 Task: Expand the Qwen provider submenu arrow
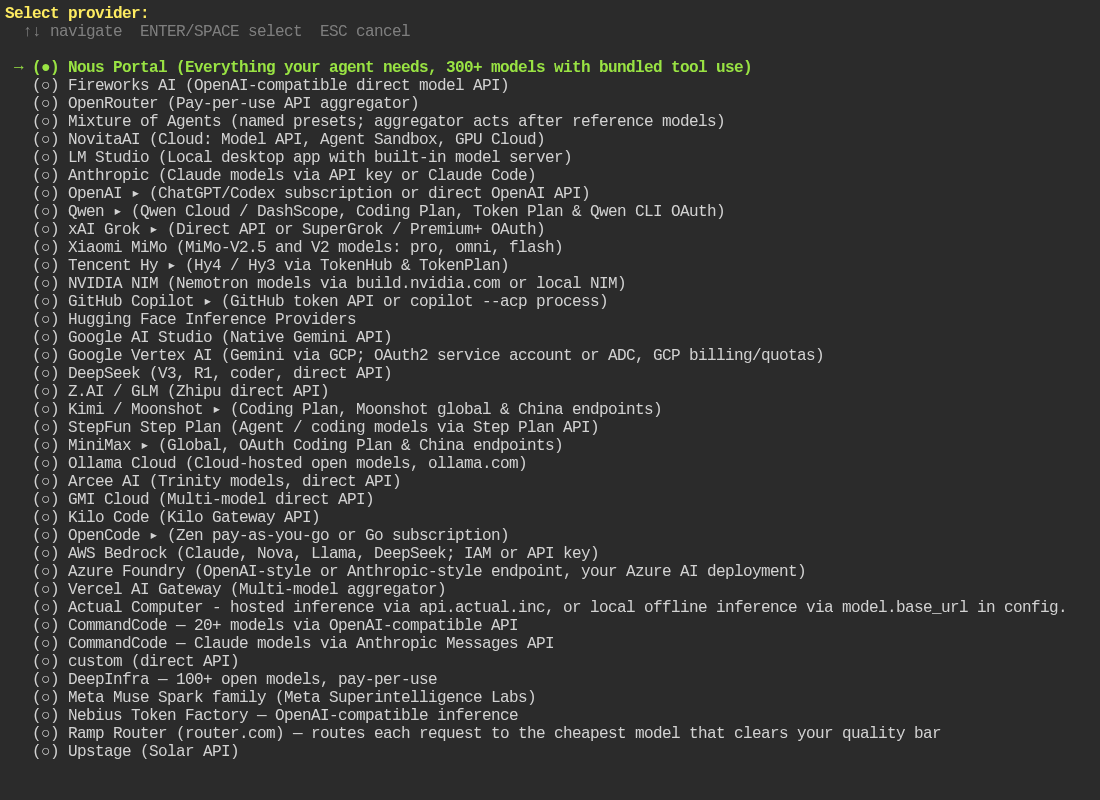118,211
